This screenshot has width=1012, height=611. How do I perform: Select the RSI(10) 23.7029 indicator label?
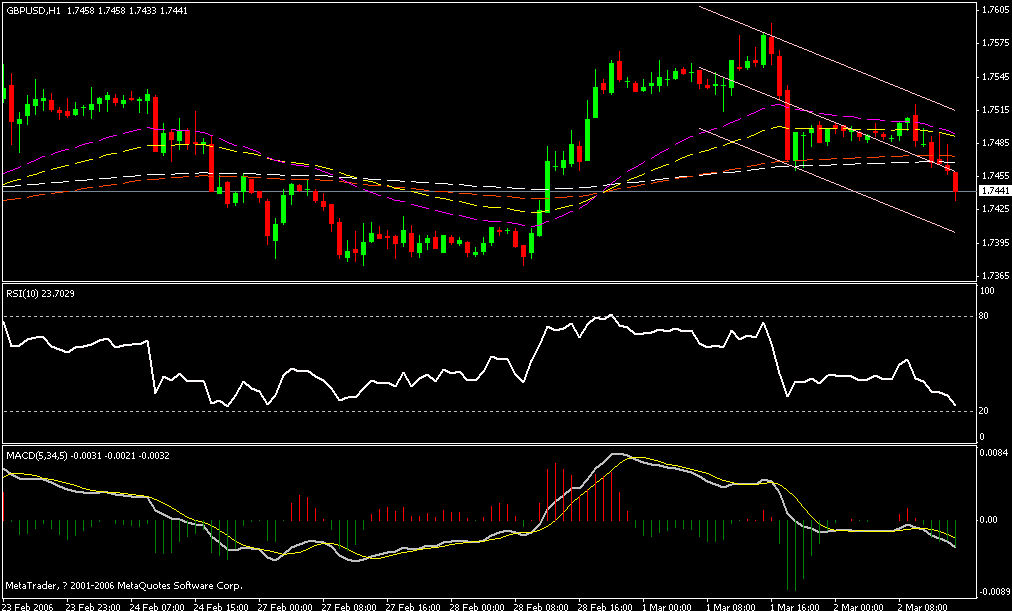(x=40, y=294)
